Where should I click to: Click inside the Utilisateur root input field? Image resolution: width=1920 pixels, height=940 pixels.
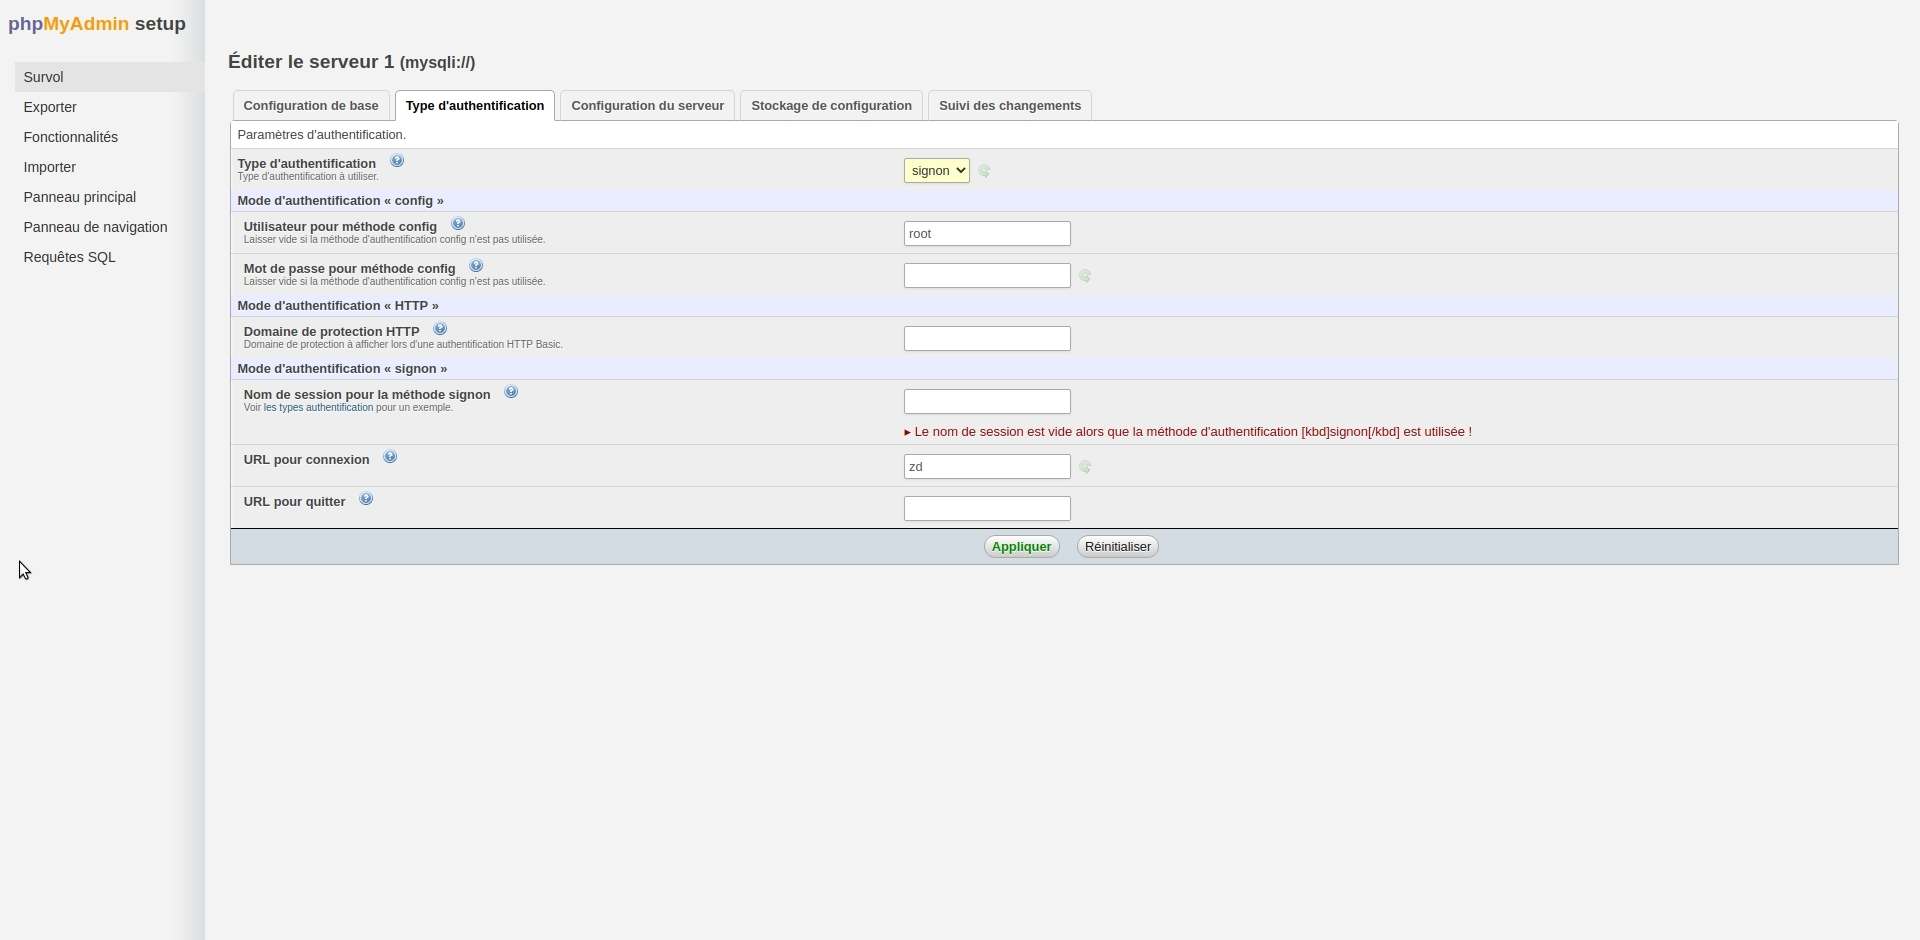coord(987,233)
